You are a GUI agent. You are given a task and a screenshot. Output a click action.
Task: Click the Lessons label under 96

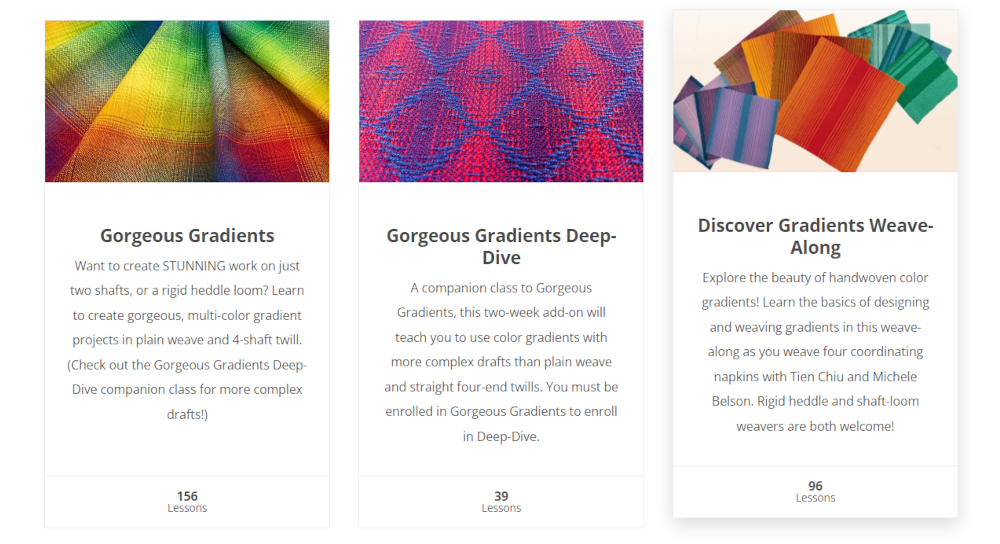(x=815, y=498)
